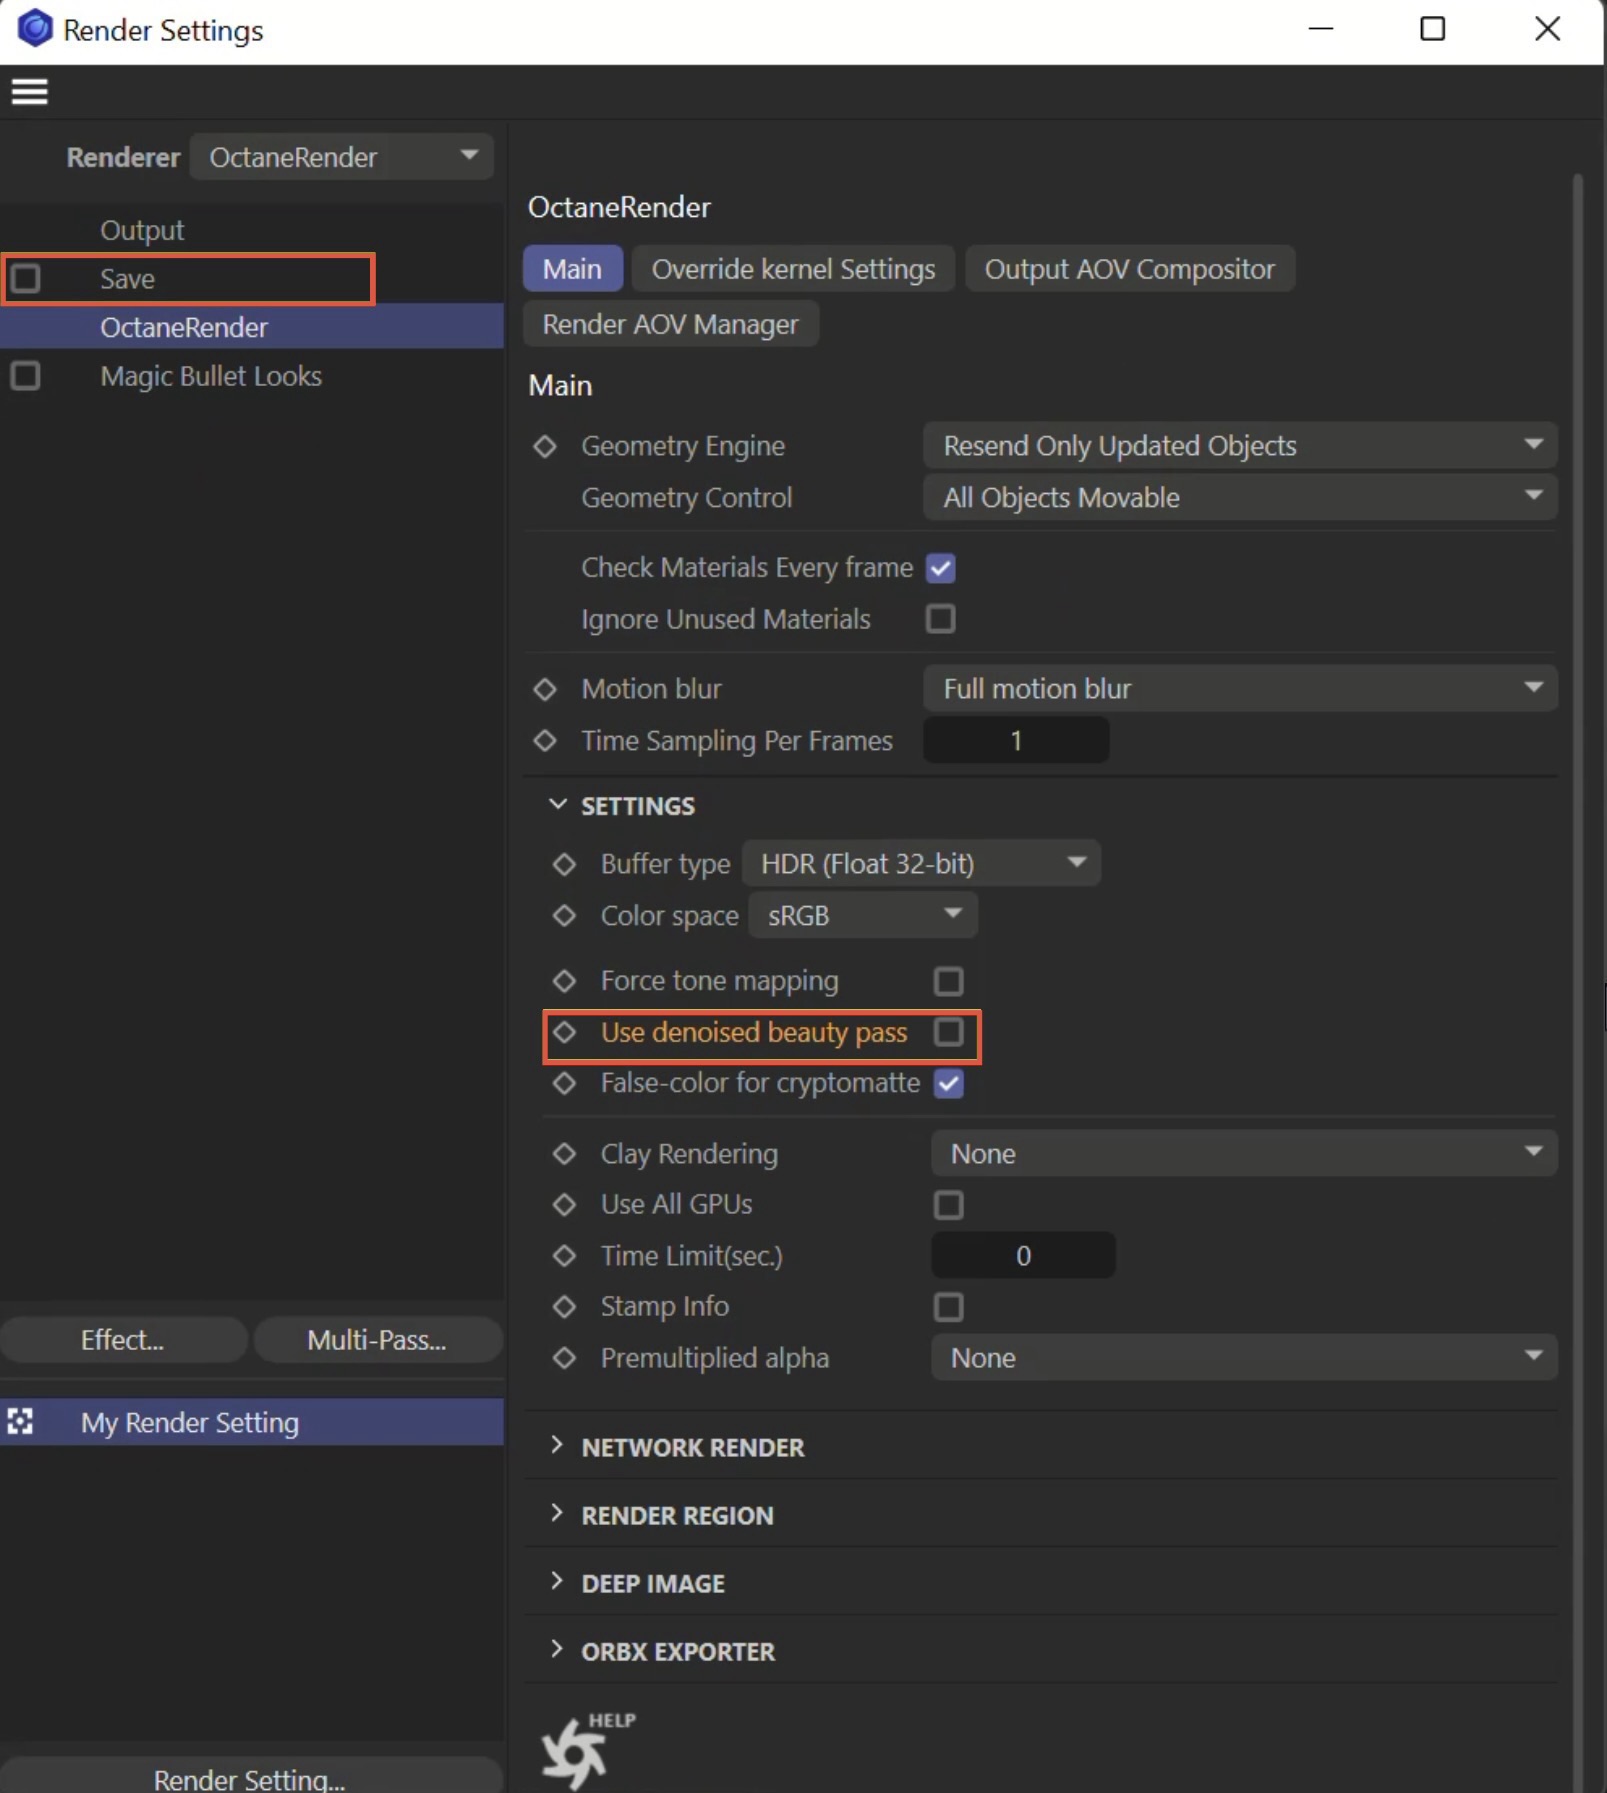
Task: Enable the Save checkbox
Action: click(x=26, y=278)
